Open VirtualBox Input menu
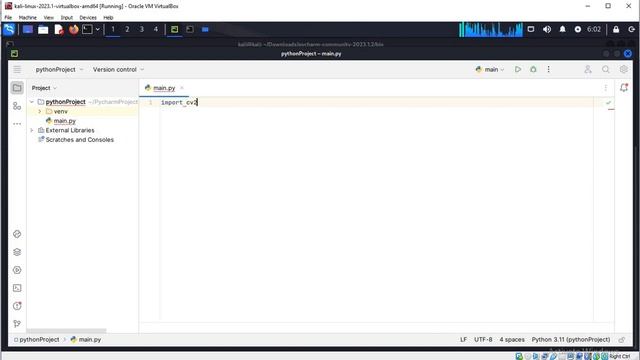This screenshot has width=640, height=360. [x=67, y=18]
